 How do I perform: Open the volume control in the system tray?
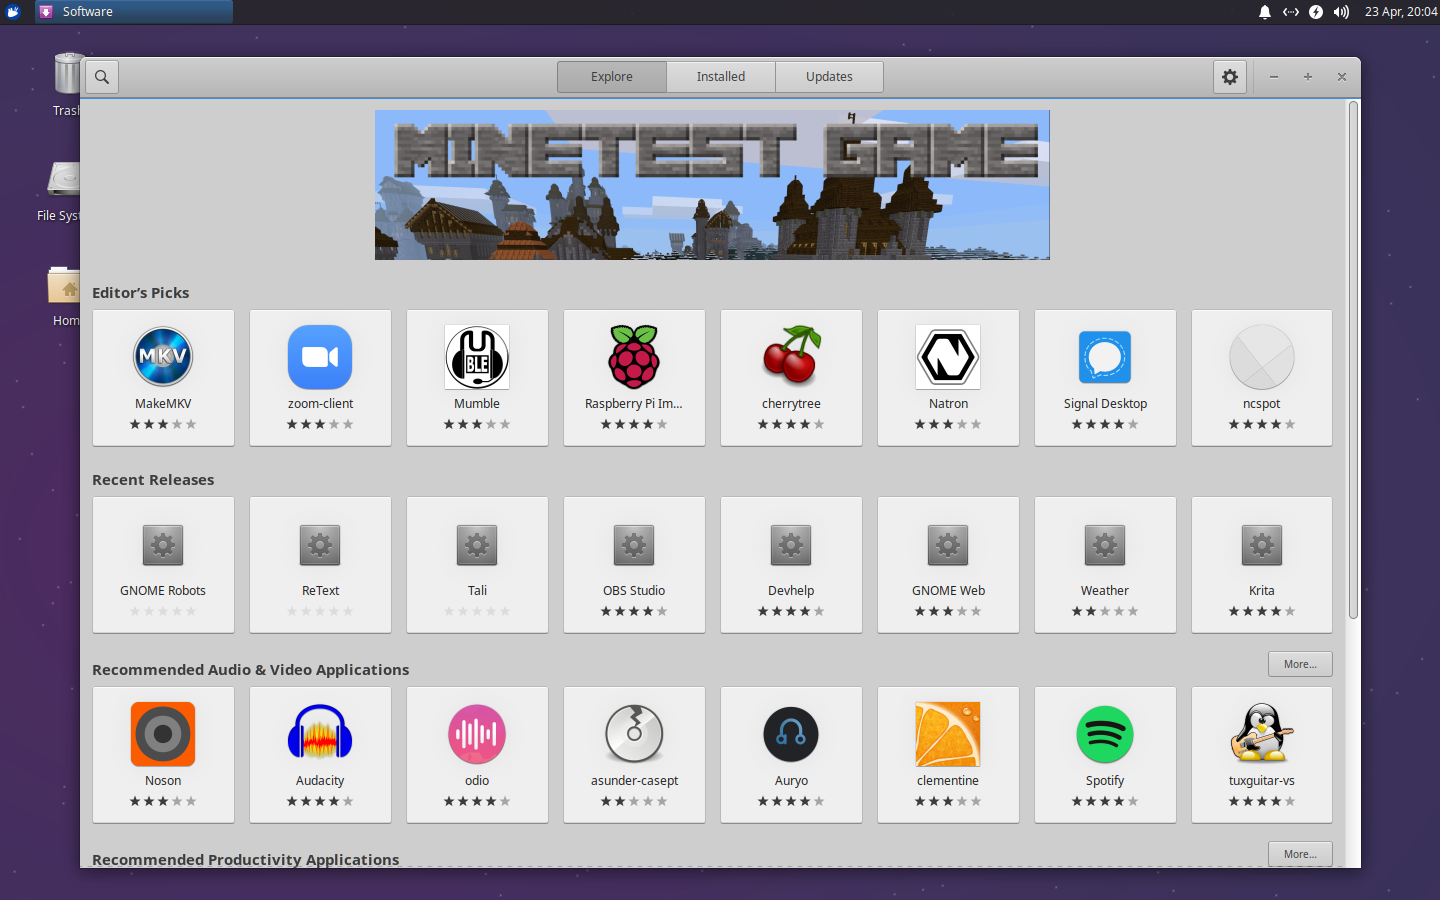pyautogui.click(x=1341, y=12)
